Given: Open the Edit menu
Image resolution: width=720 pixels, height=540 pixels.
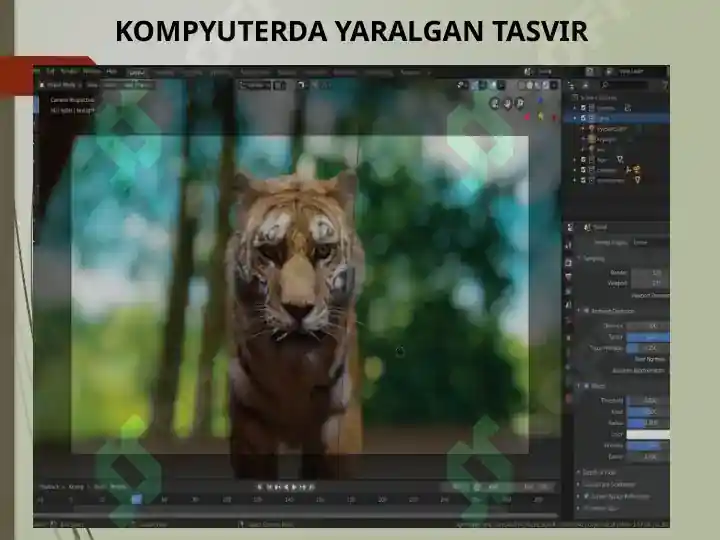Looking at the screenshot, I should click(x=51, y=71).
